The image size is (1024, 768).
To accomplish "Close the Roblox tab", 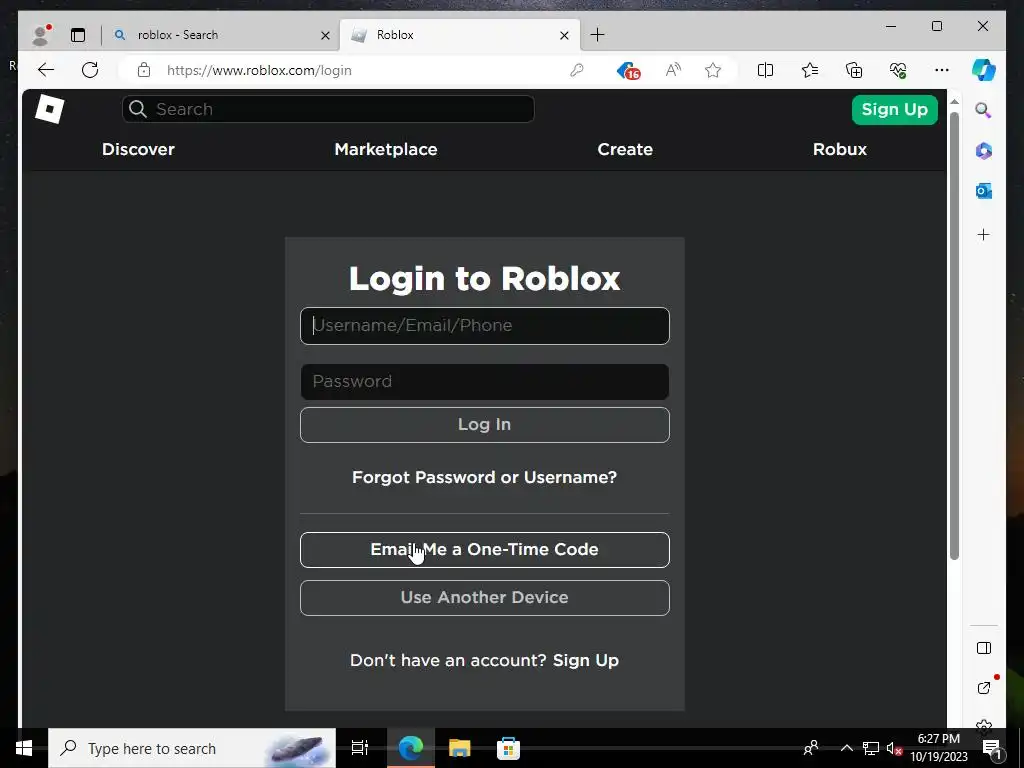I will point(564,35).
